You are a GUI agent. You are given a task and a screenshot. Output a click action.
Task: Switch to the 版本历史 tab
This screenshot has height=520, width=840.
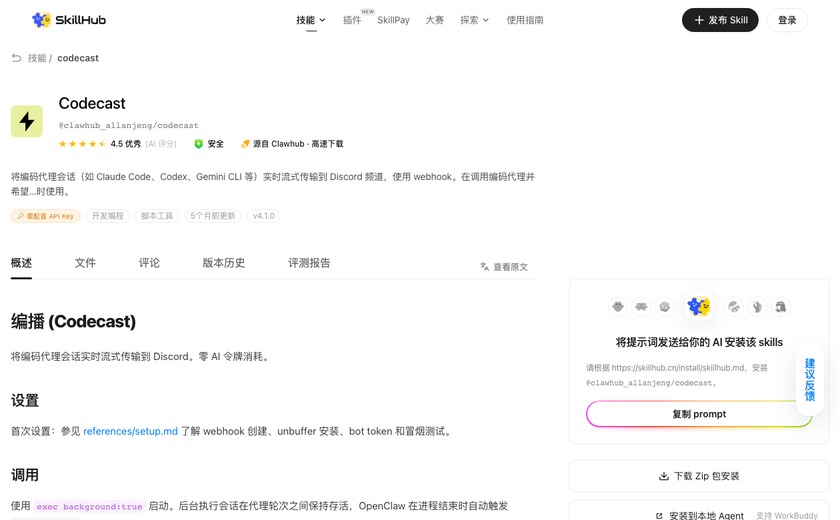[224, 263]
